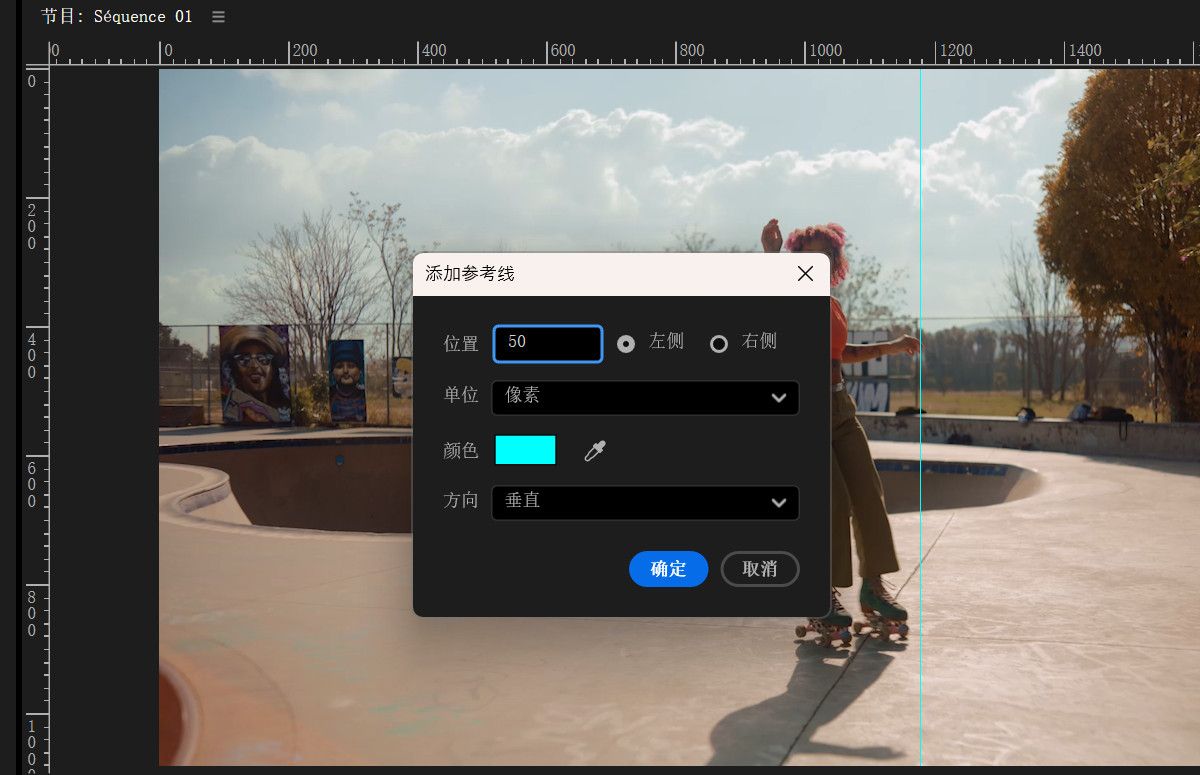Close the 添加参考线 dialog
Viewport: 1200px width, 775px height.
pyautogui.click(x=805, y=274)
